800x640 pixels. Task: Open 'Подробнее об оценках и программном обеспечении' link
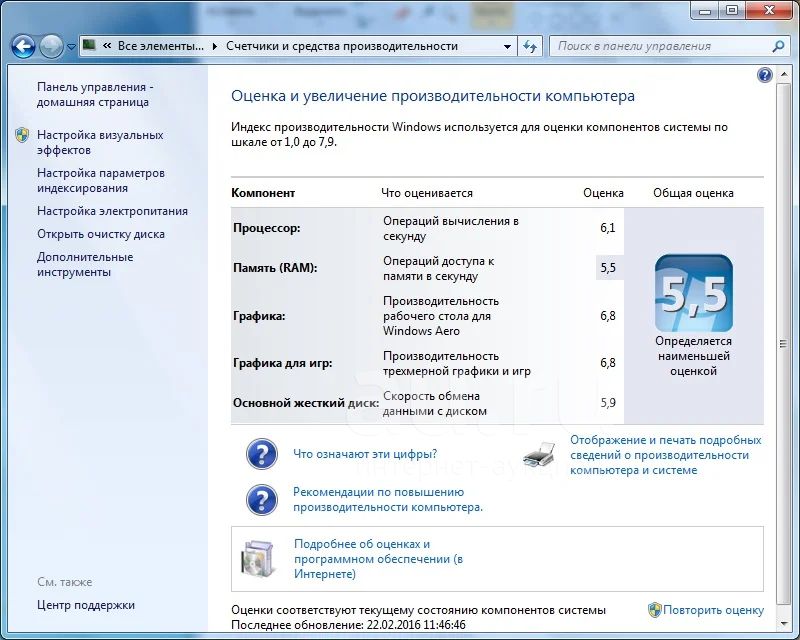click(x=379, y=559)
